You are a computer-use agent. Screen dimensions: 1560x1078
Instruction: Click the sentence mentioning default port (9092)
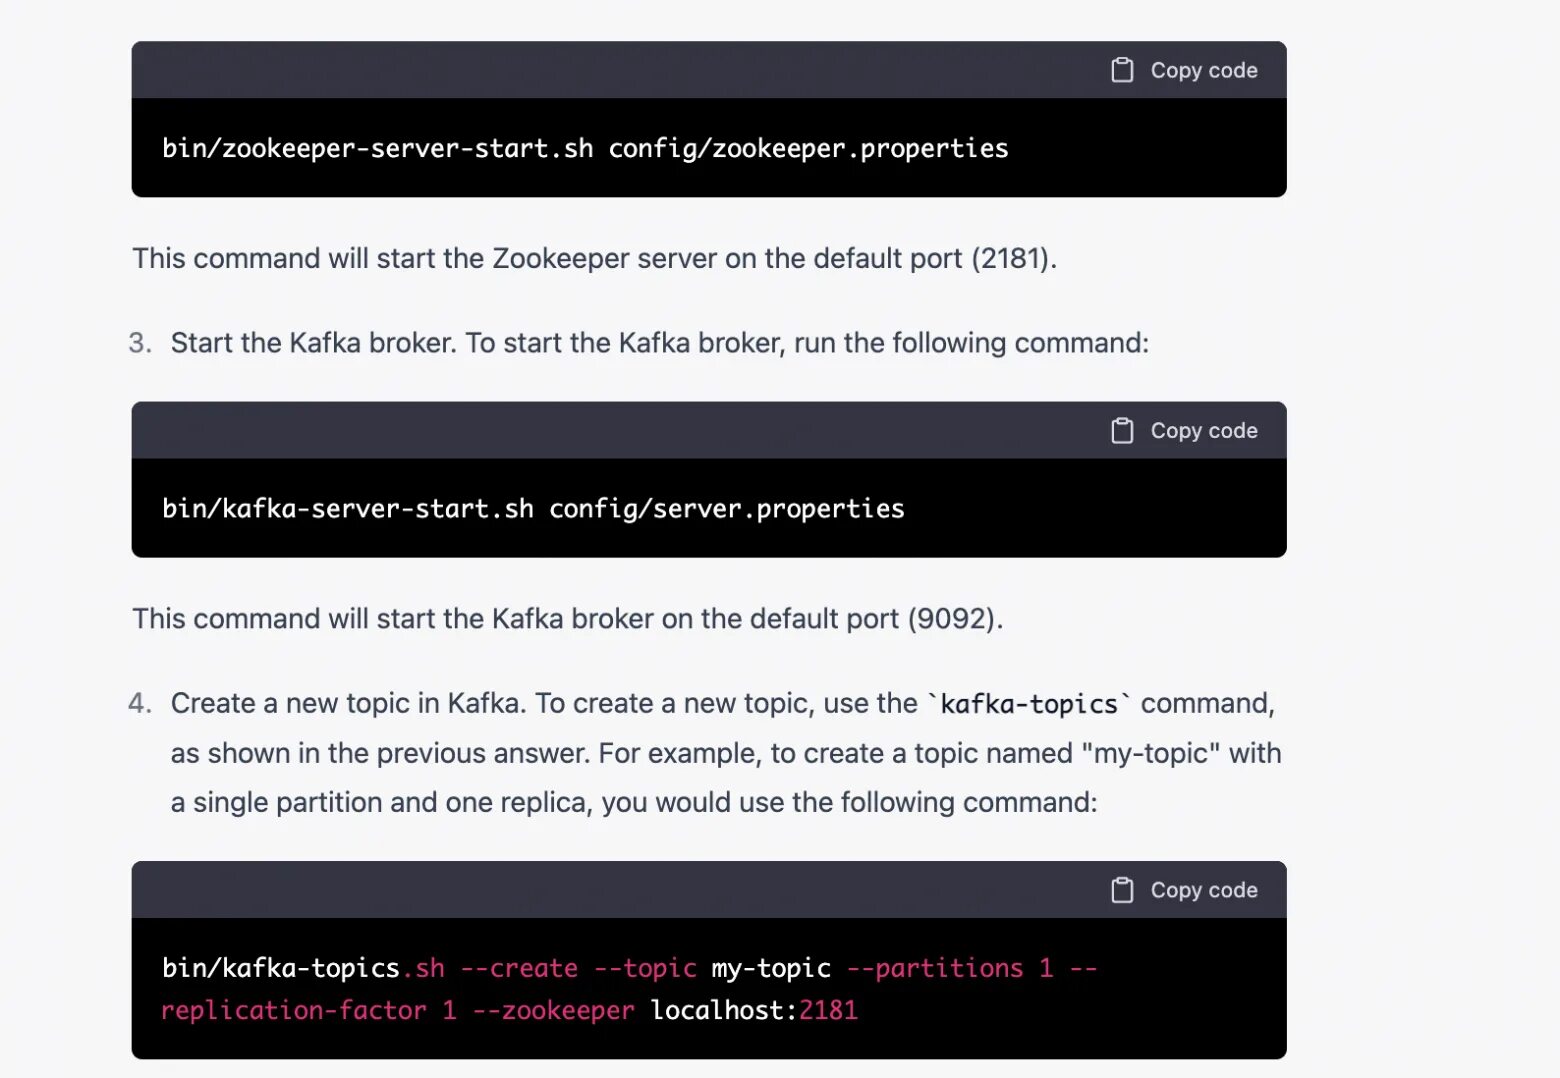click(x=567, y=619)
